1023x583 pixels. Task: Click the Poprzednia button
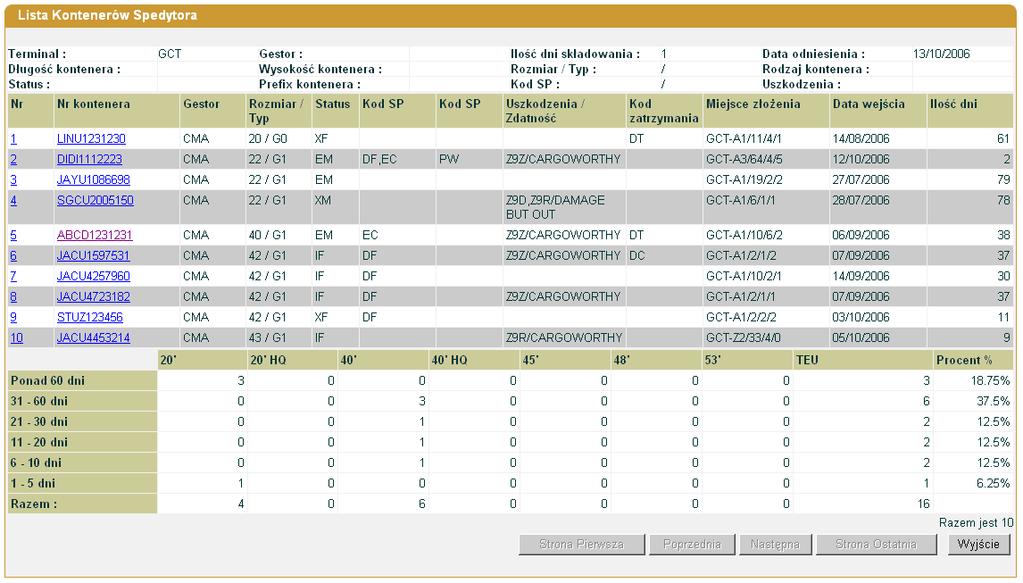tap(692, 545)
